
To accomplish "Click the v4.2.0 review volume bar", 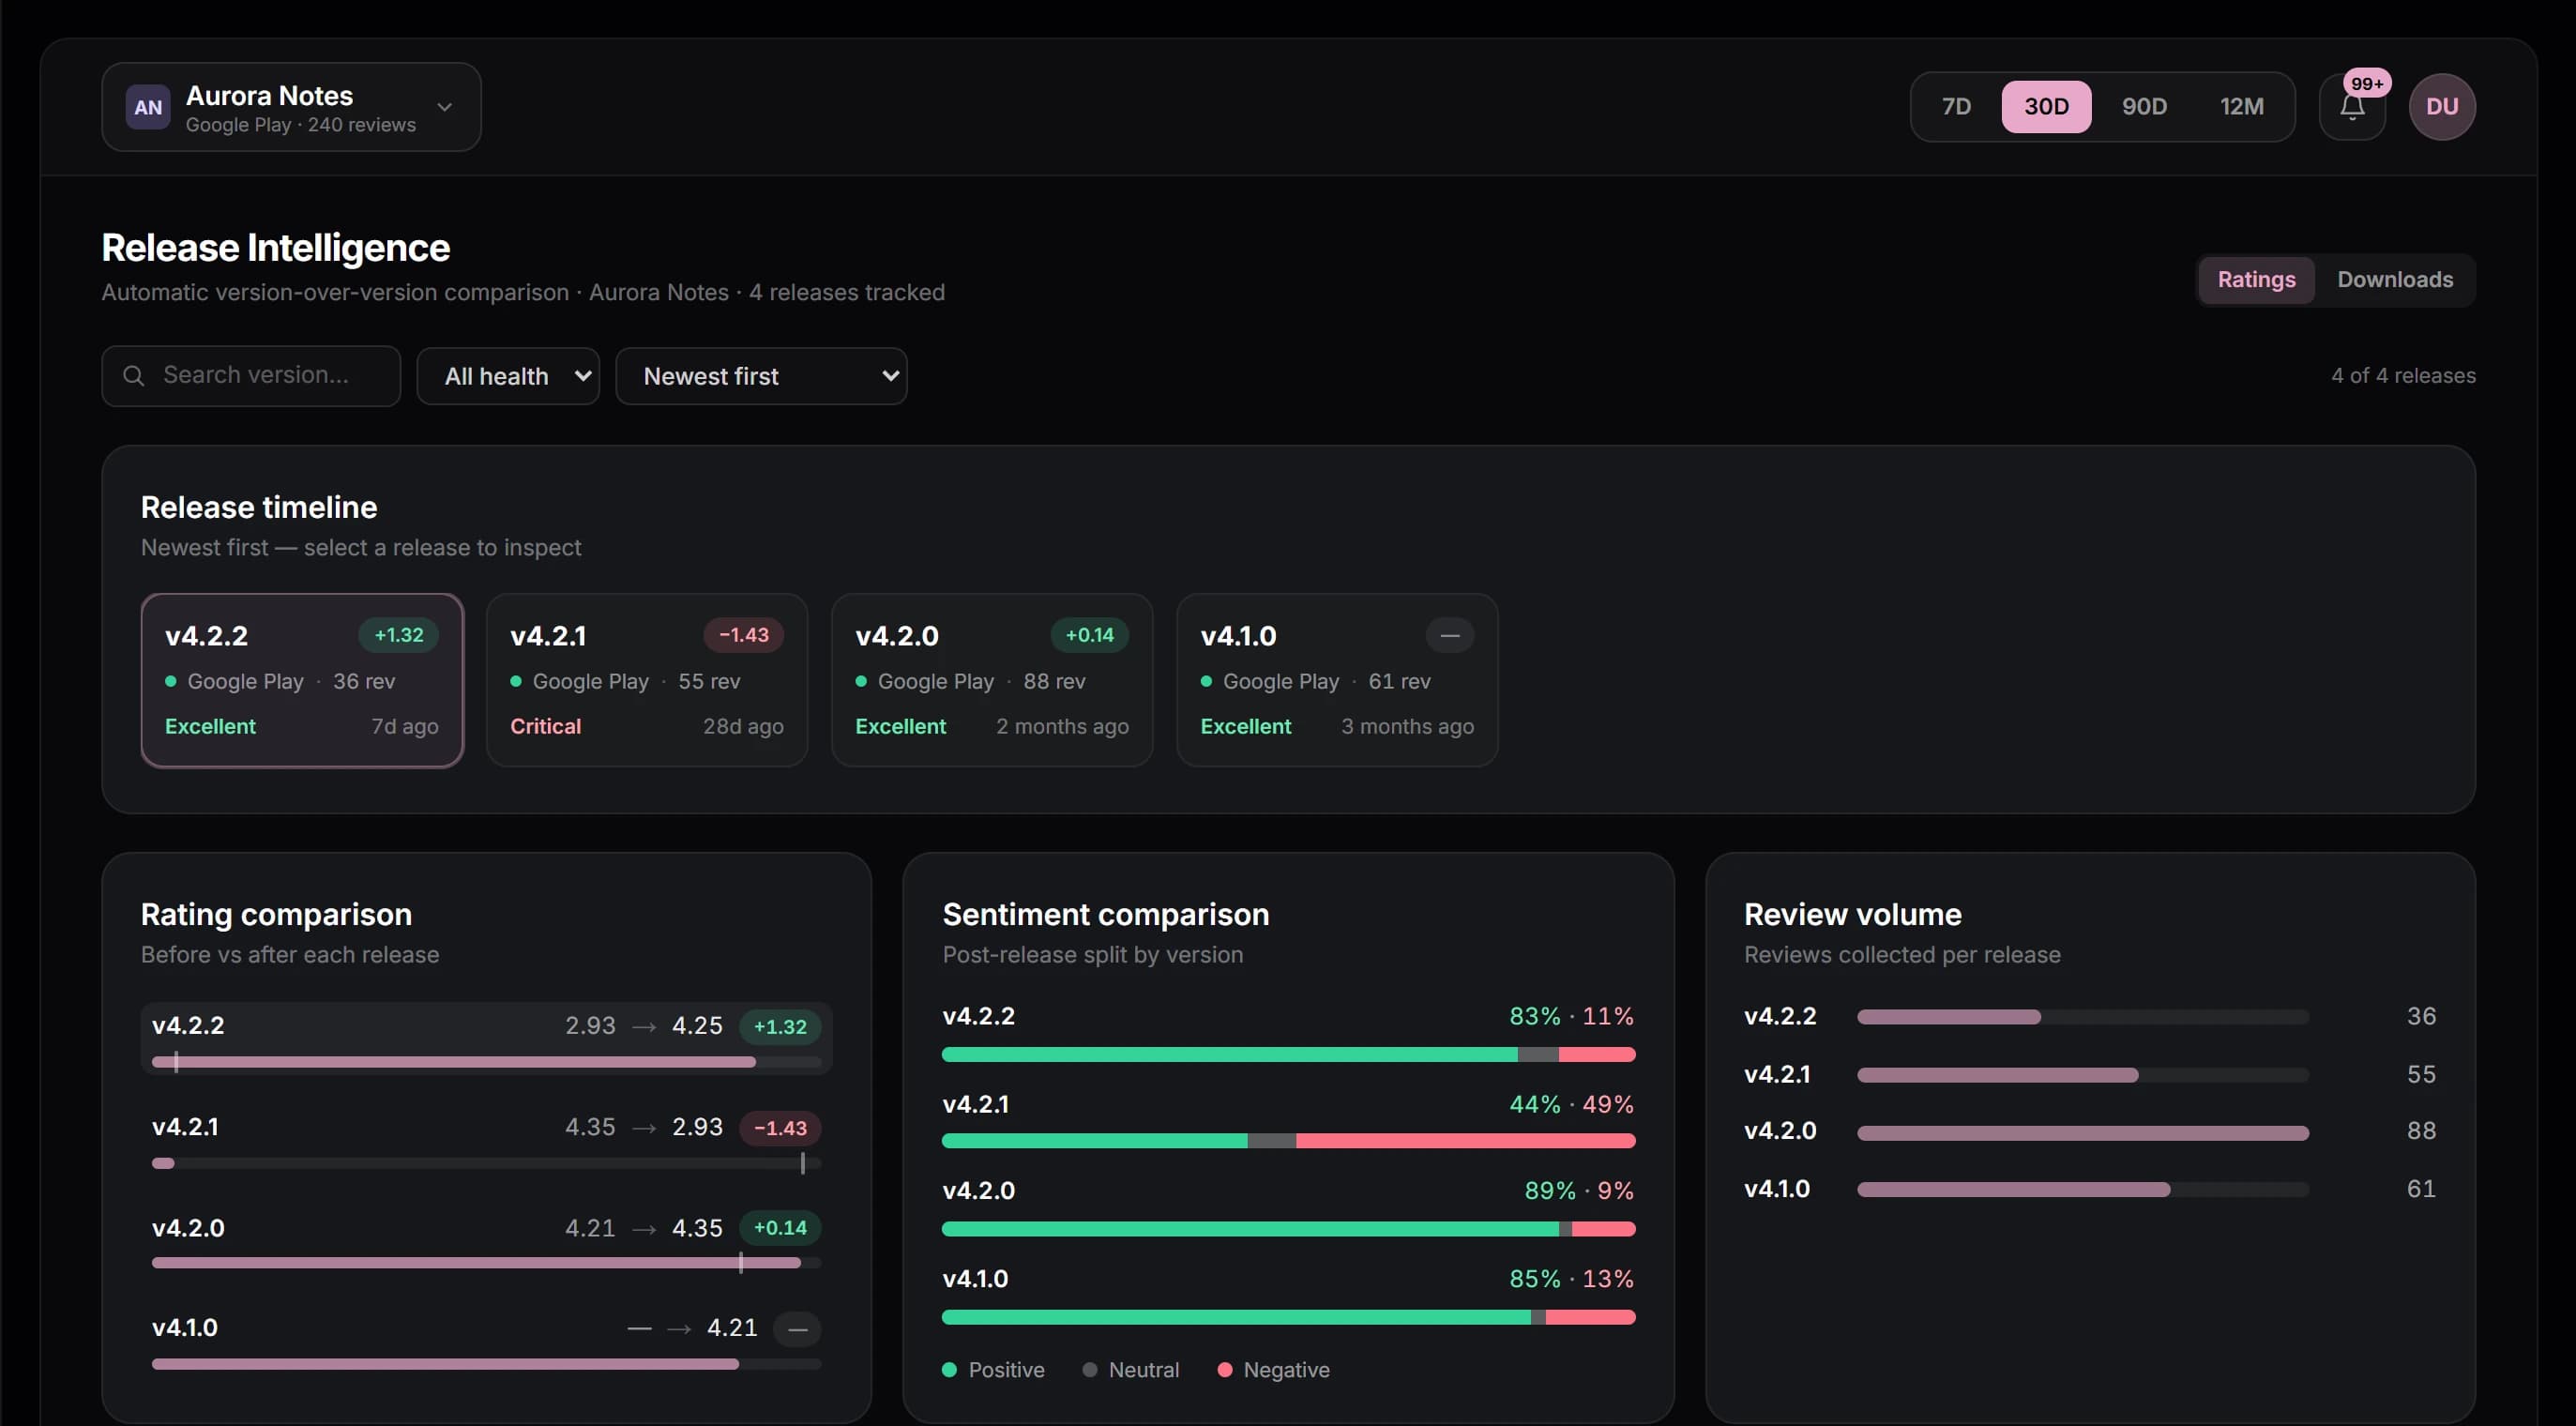I will [x=2083, y=1133].
